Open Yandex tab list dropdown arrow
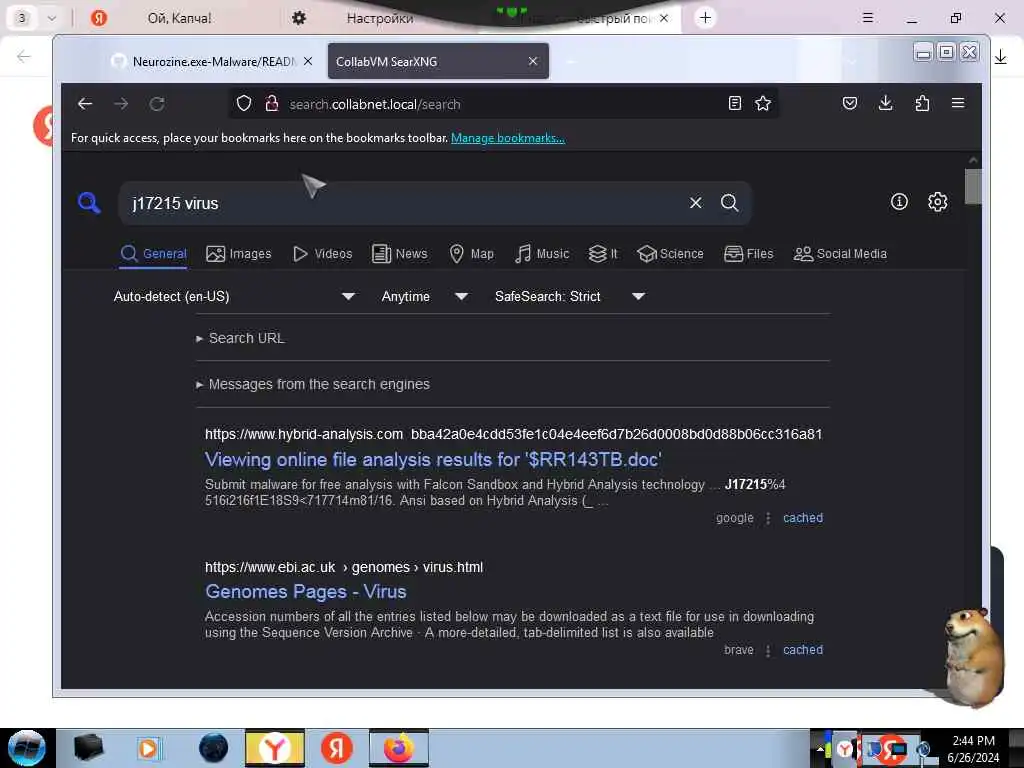 52,18
